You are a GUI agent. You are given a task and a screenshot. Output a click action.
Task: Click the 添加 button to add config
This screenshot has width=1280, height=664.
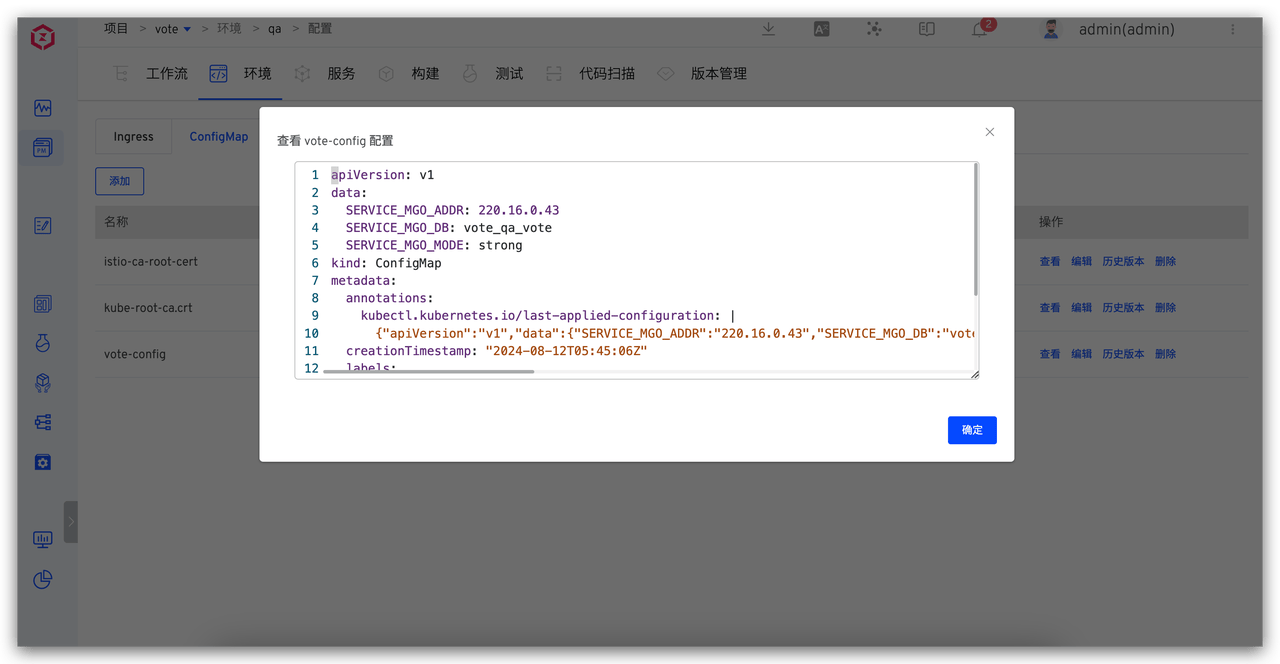(119, 181)
